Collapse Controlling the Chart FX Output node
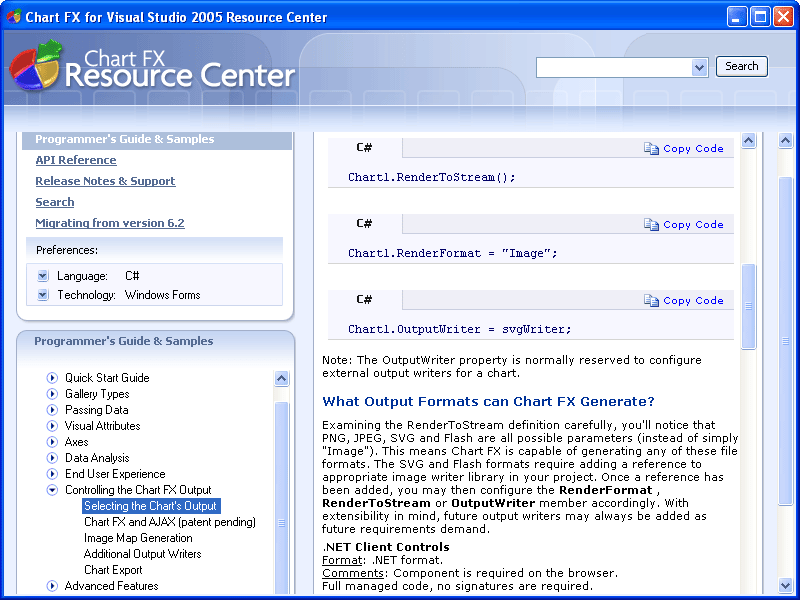Viewport: 800px width, 600px height. [52, 490]
